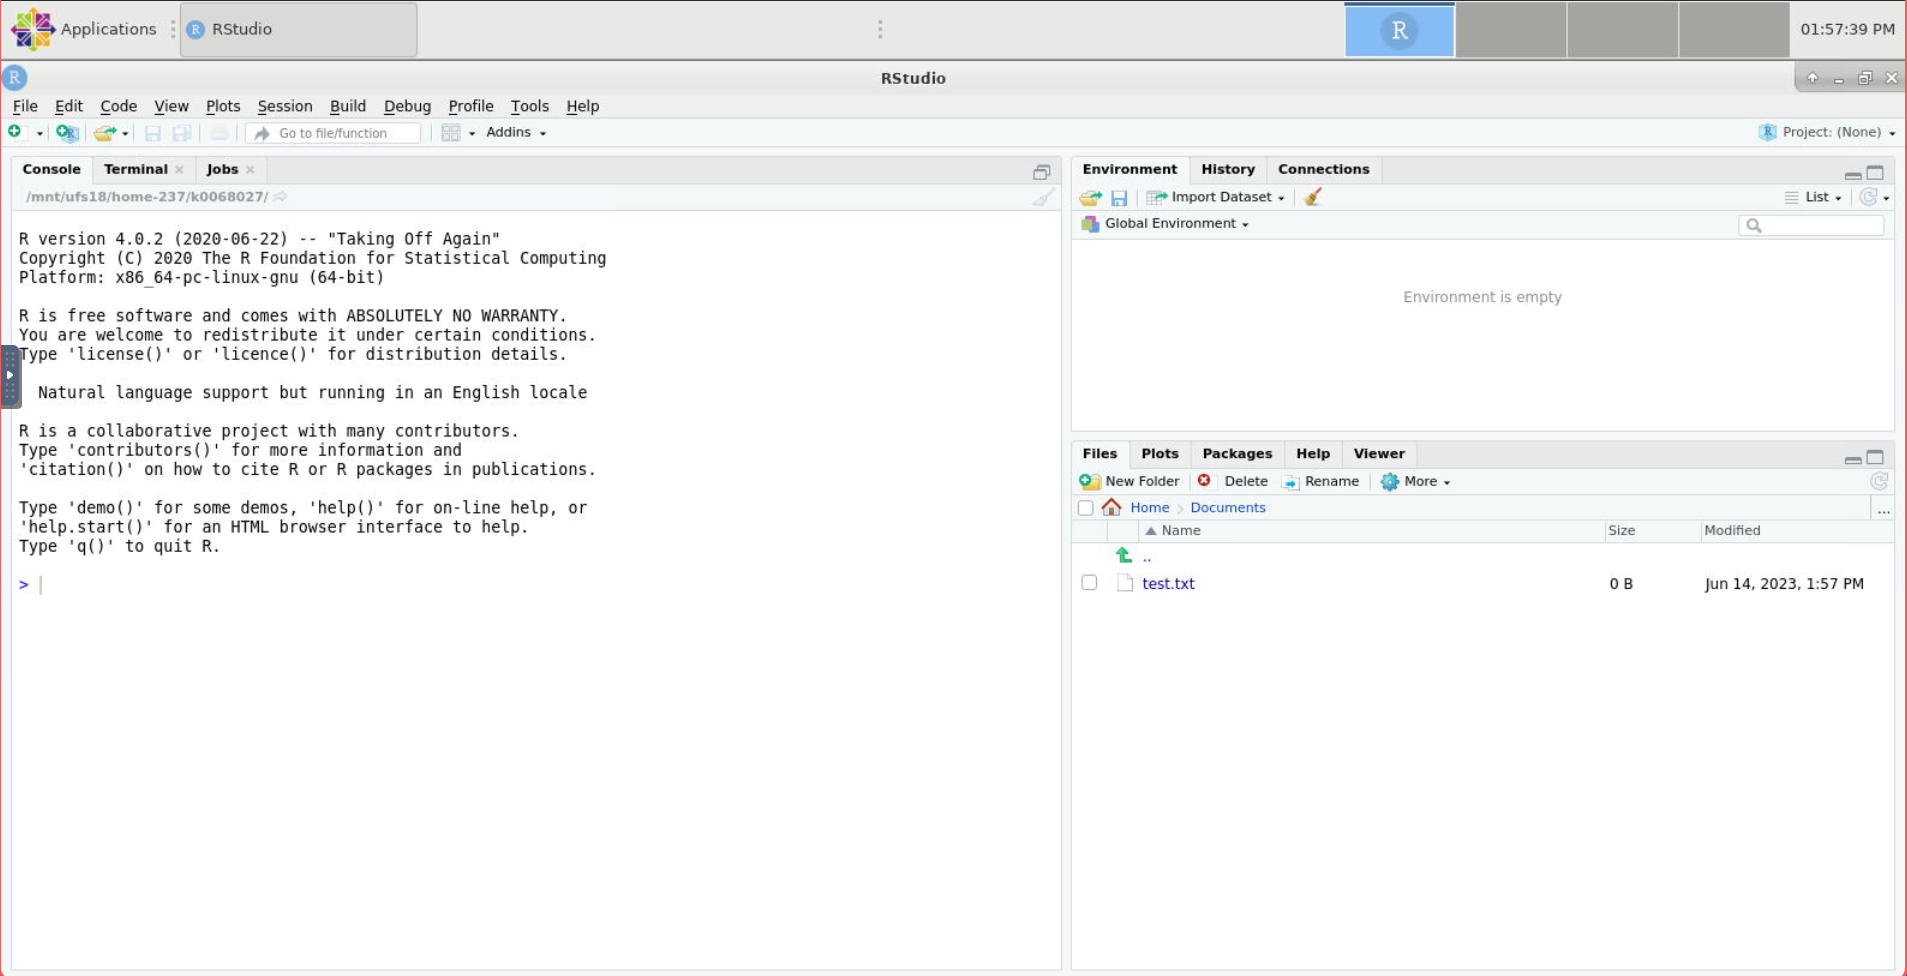Switch to the Packages tab
This screenshot has height=976, width=1907.
(1237, 453)
